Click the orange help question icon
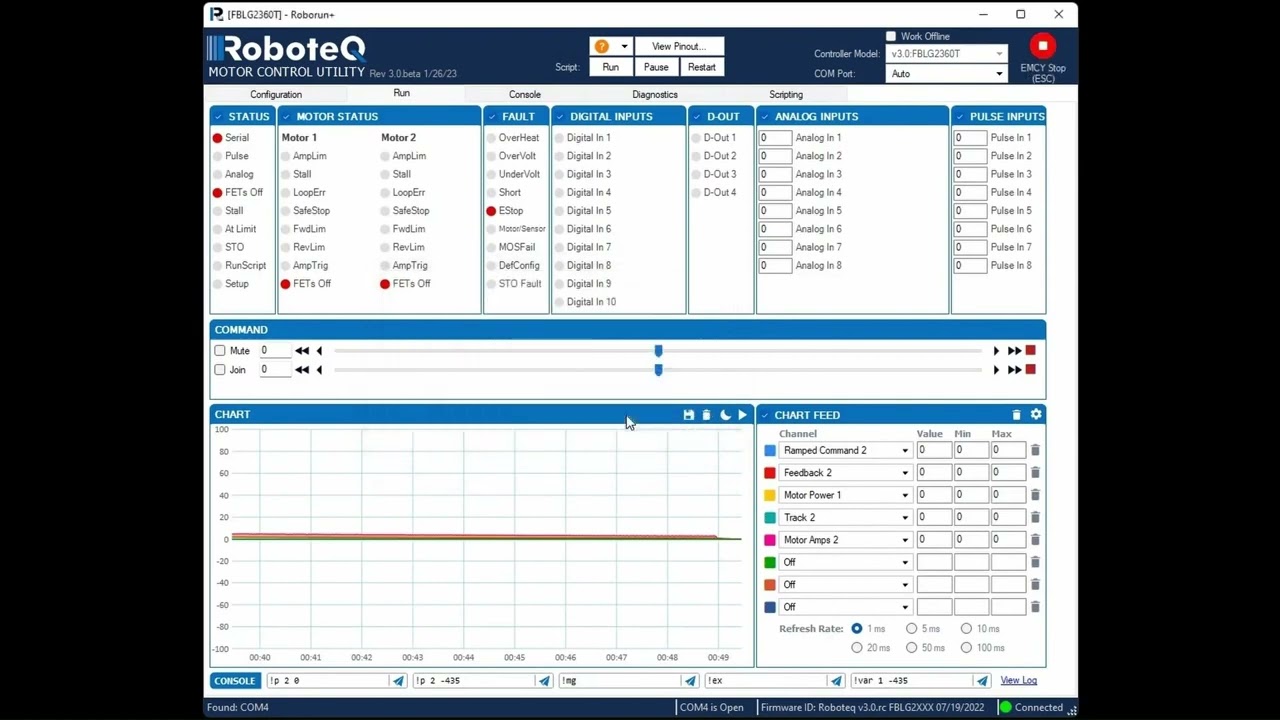1280x720 pixels. [x=601, y=46]
